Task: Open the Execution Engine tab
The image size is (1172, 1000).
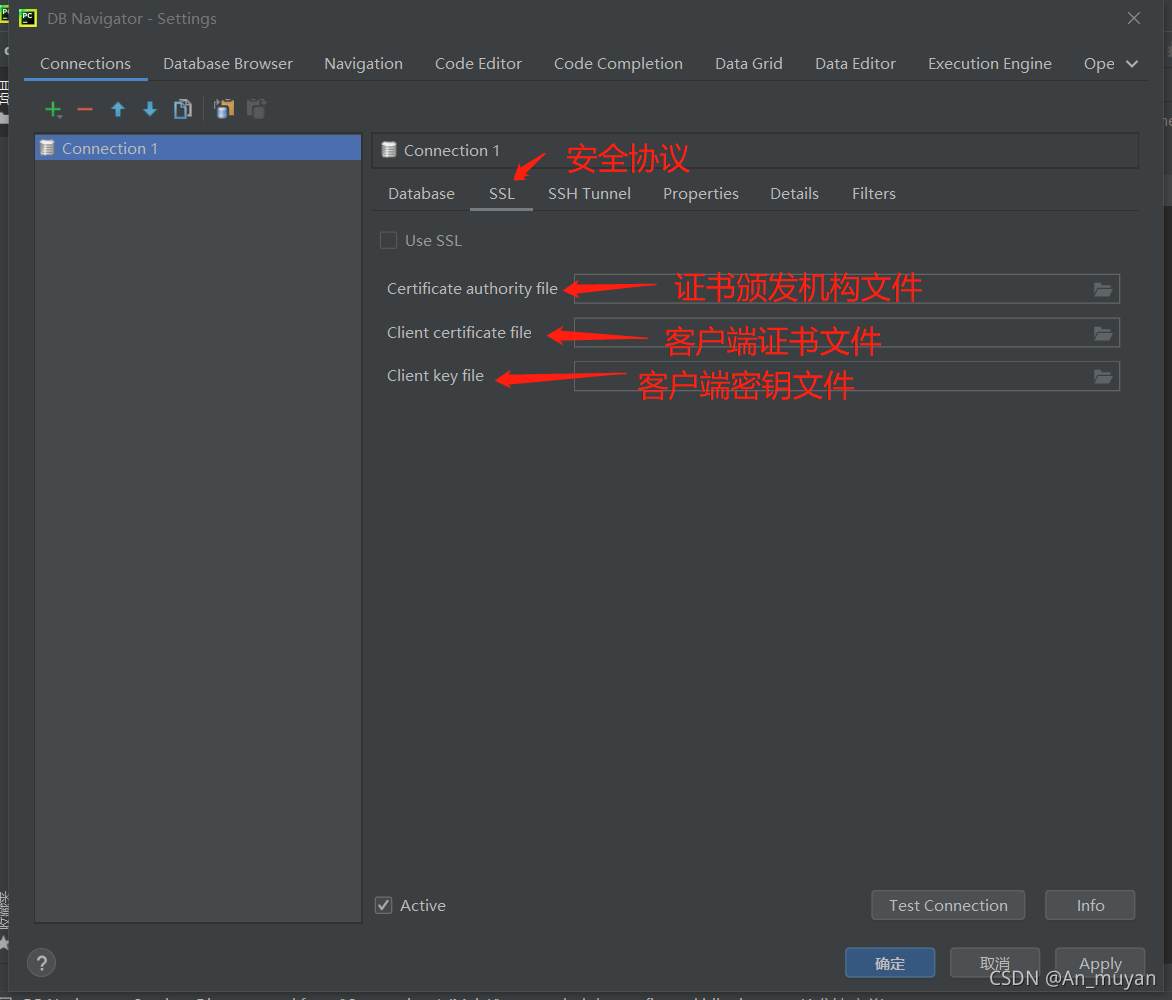Action: point(990,64)
